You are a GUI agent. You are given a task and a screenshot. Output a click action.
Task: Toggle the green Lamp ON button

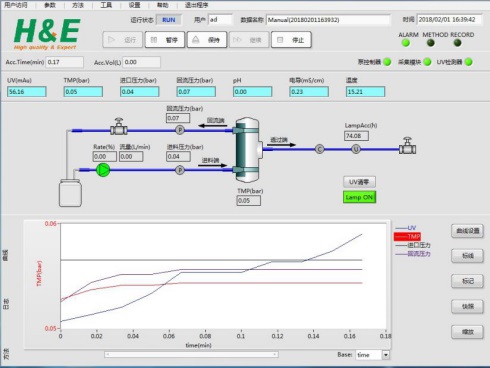[x=359, y=197]
